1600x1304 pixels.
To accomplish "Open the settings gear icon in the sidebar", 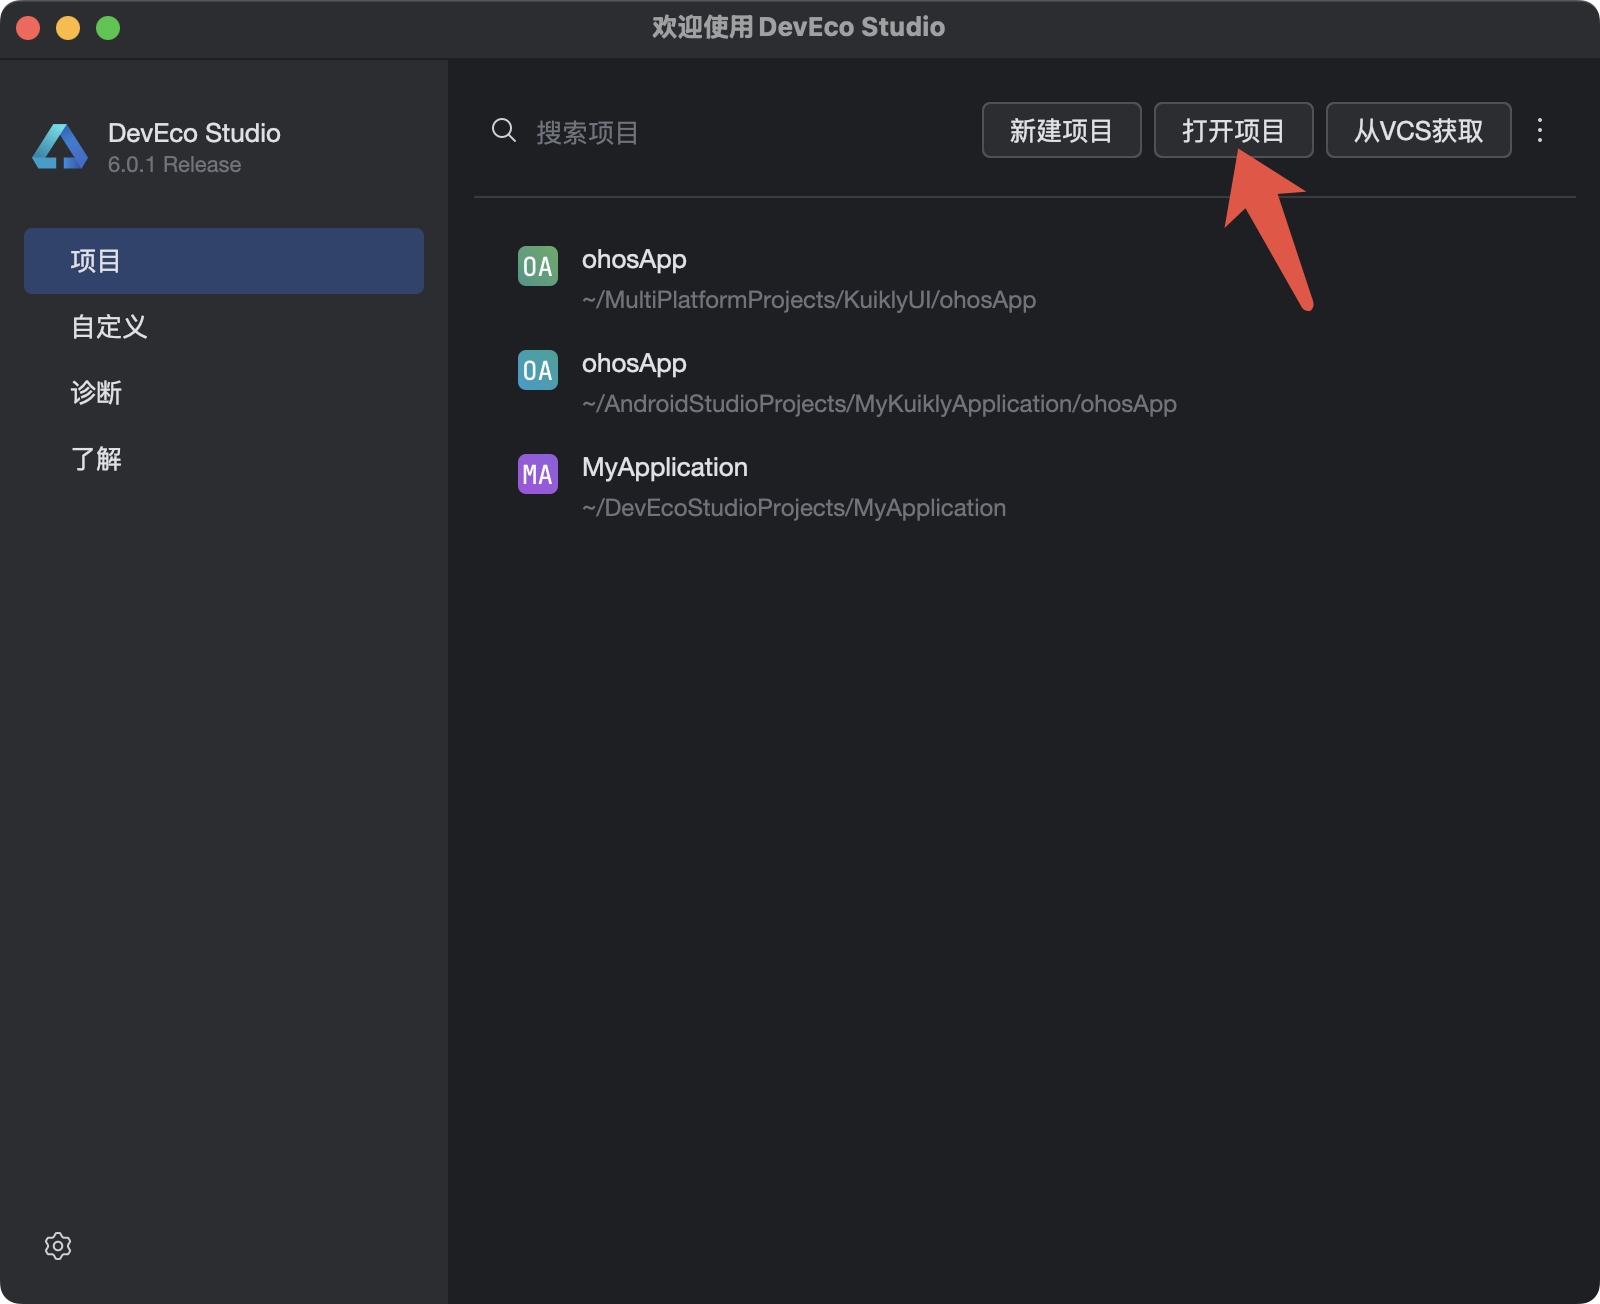I will click(x=58, y=1245).
